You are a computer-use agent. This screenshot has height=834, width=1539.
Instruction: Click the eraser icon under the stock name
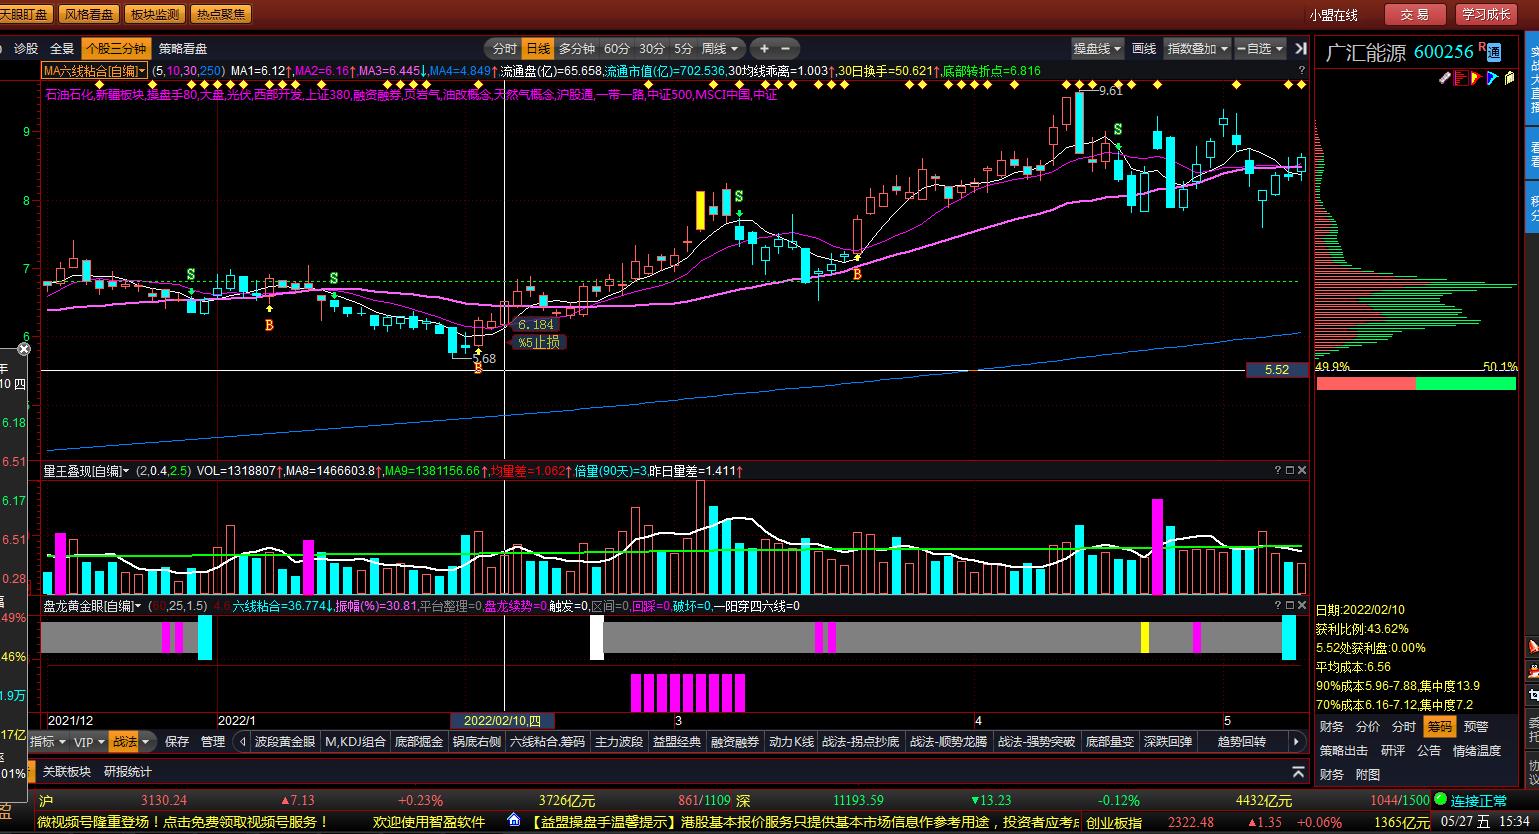[1444, 78]
